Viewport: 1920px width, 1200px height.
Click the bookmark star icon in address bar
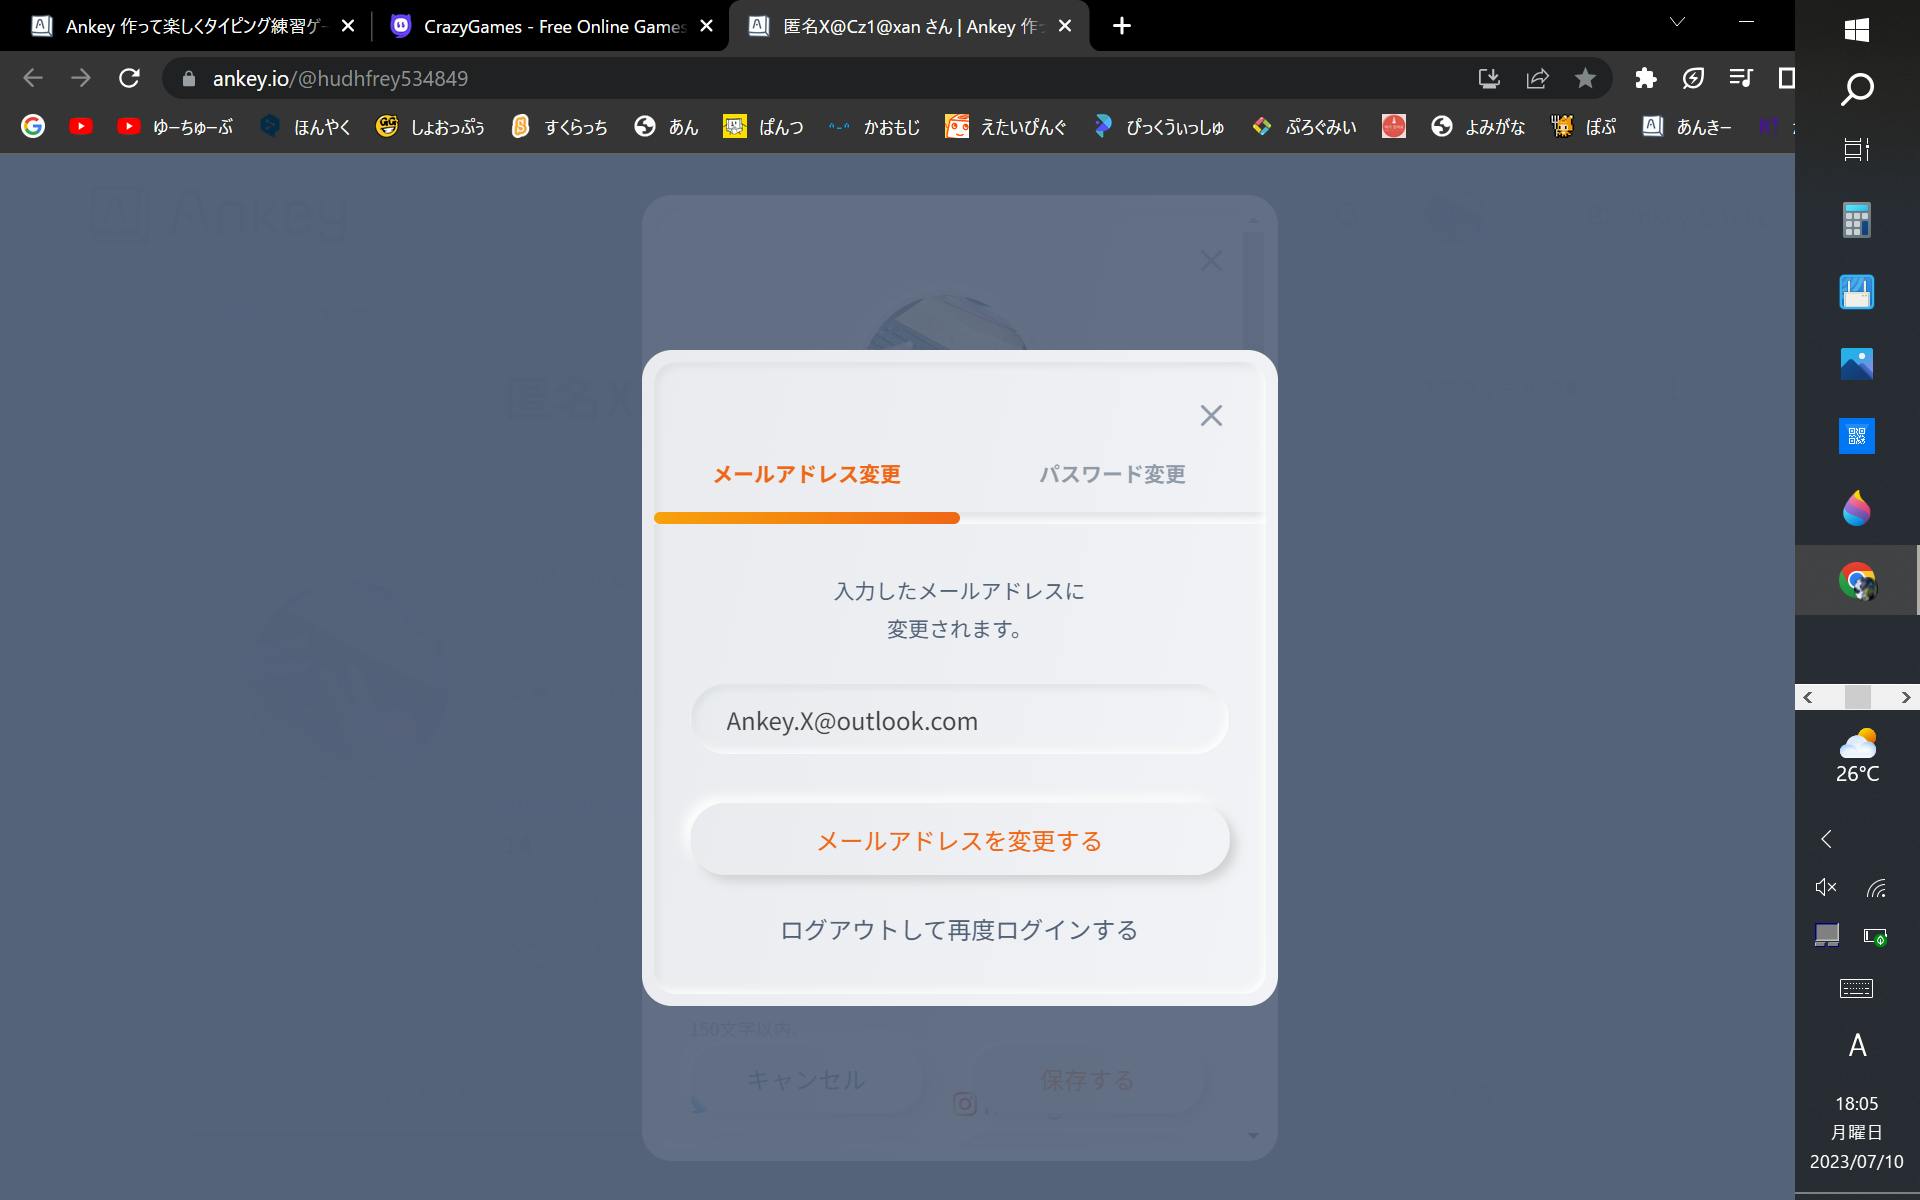[1585, 78]
